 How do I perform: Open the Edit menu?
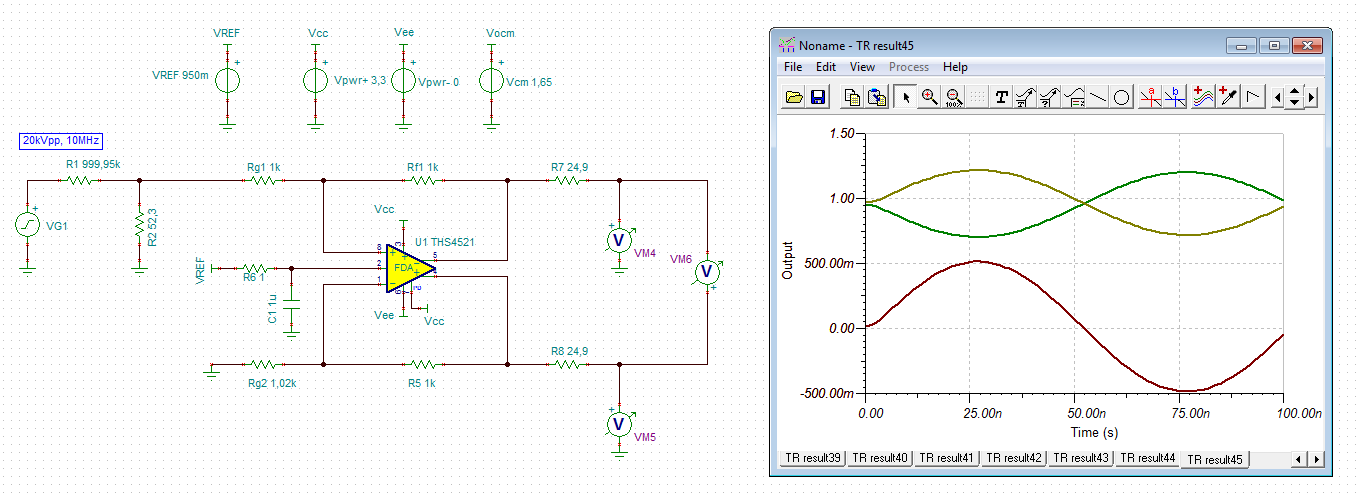click(x=826, y=67)
